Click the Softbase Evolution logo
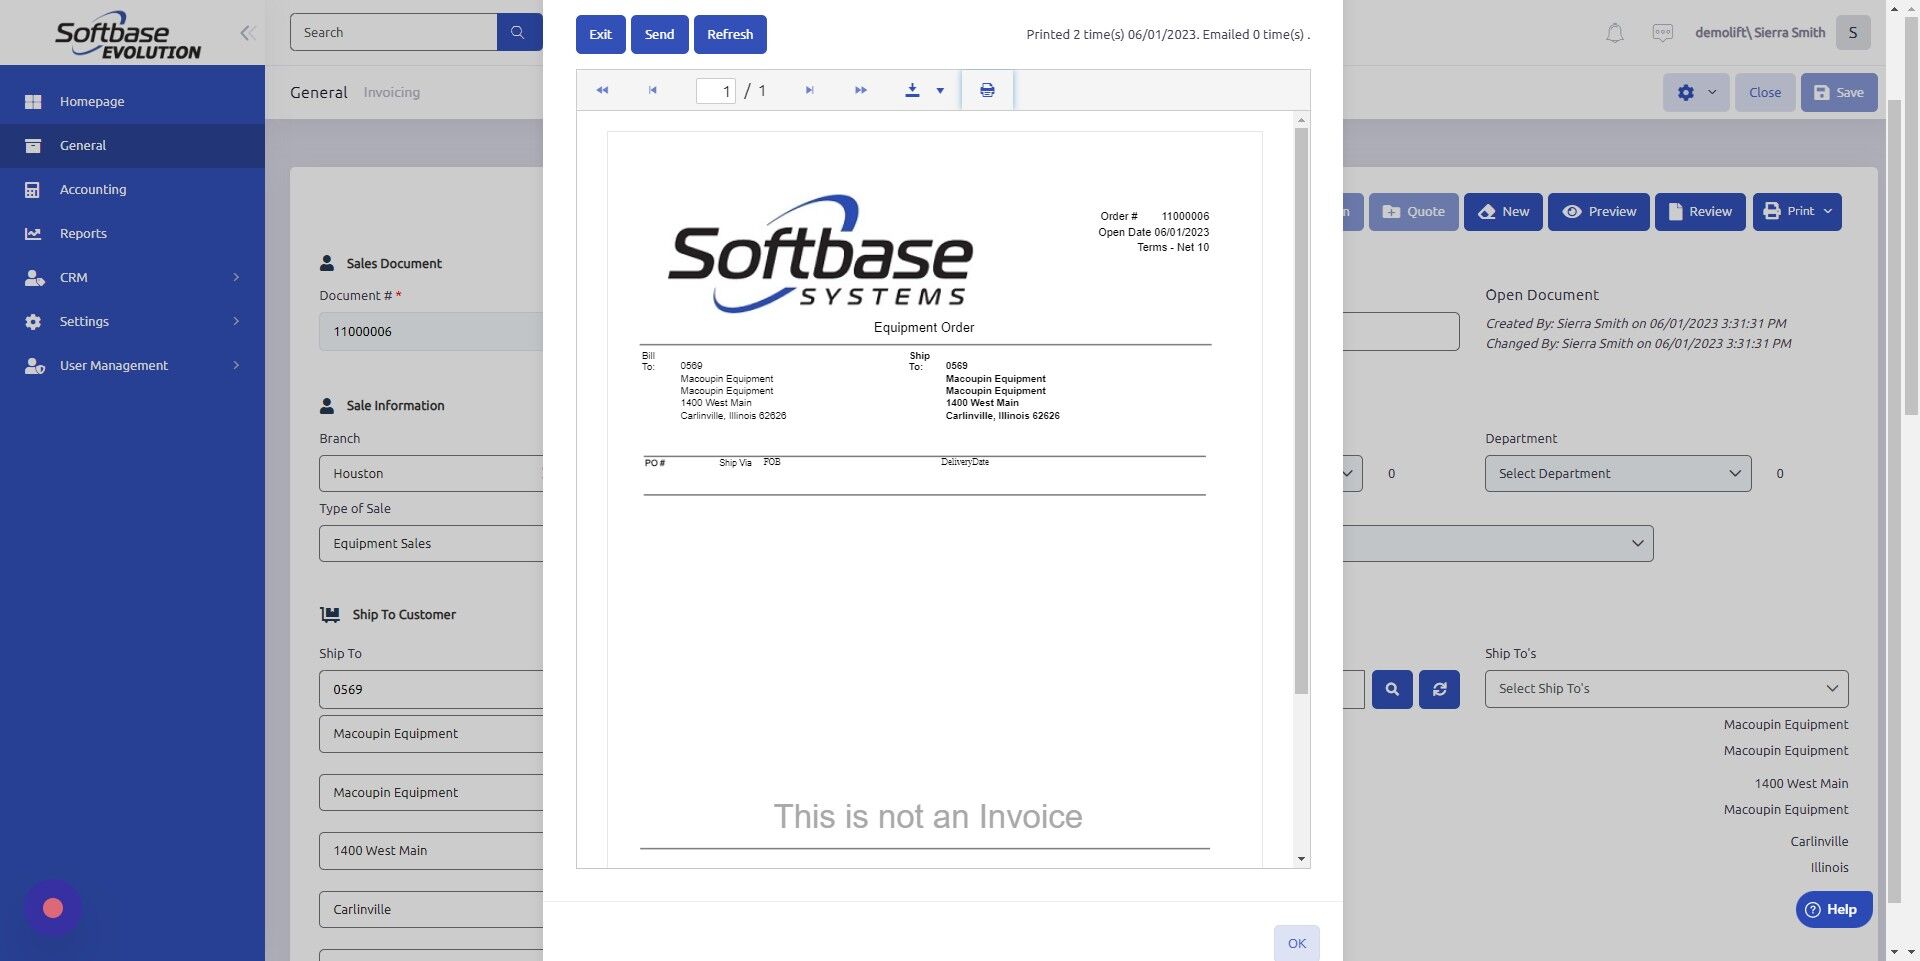 (x=128, y=35)
